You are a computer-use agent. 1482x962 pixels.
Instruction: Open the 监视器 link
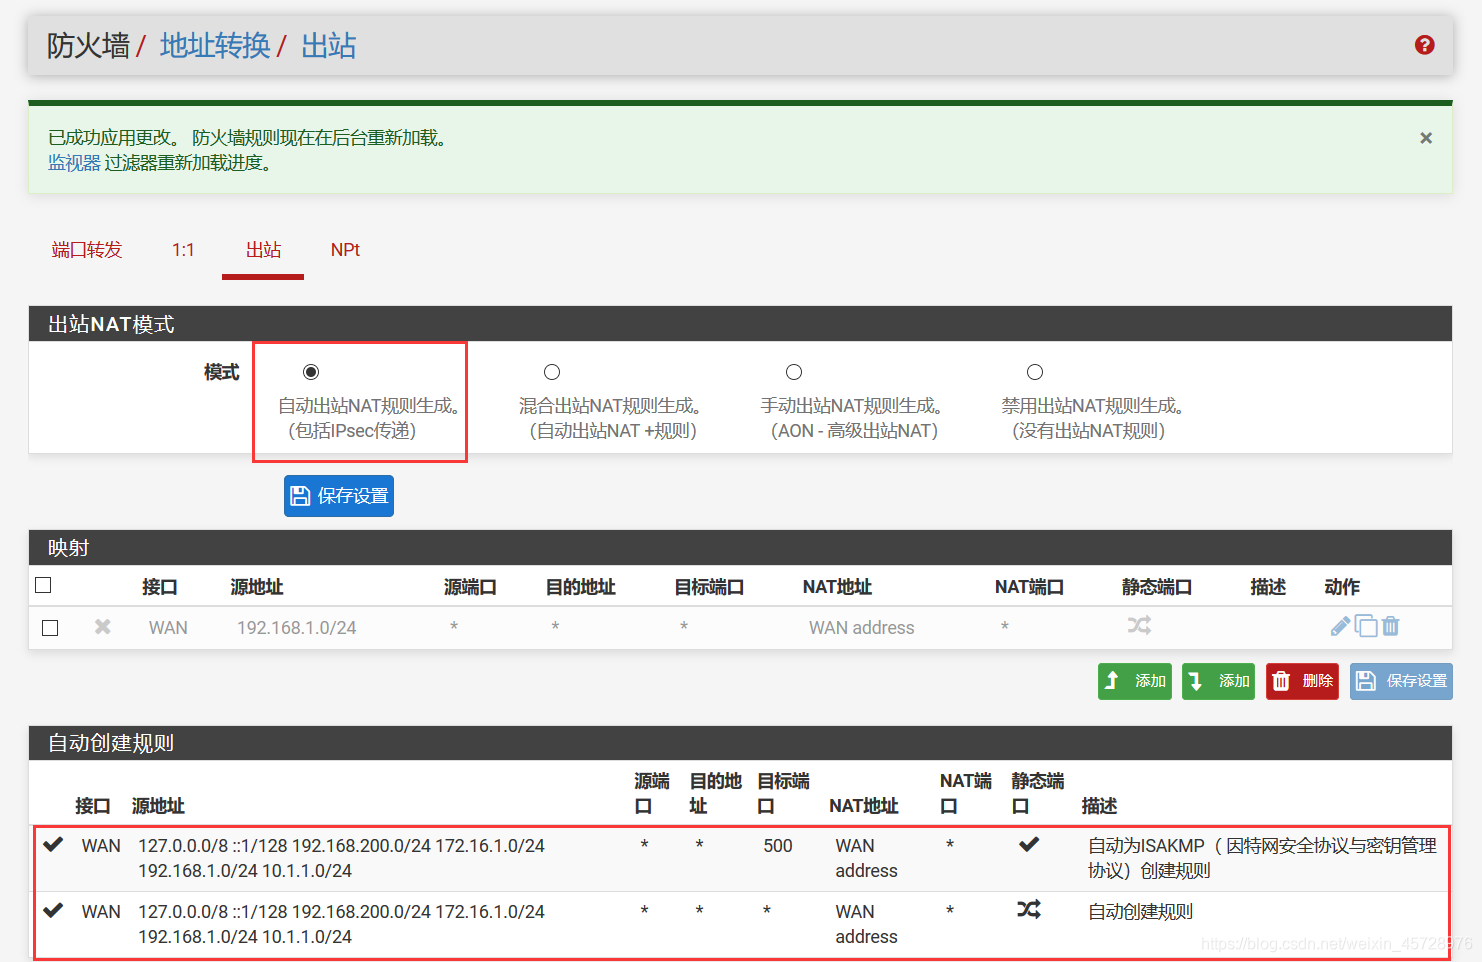(x=75, y=163)
